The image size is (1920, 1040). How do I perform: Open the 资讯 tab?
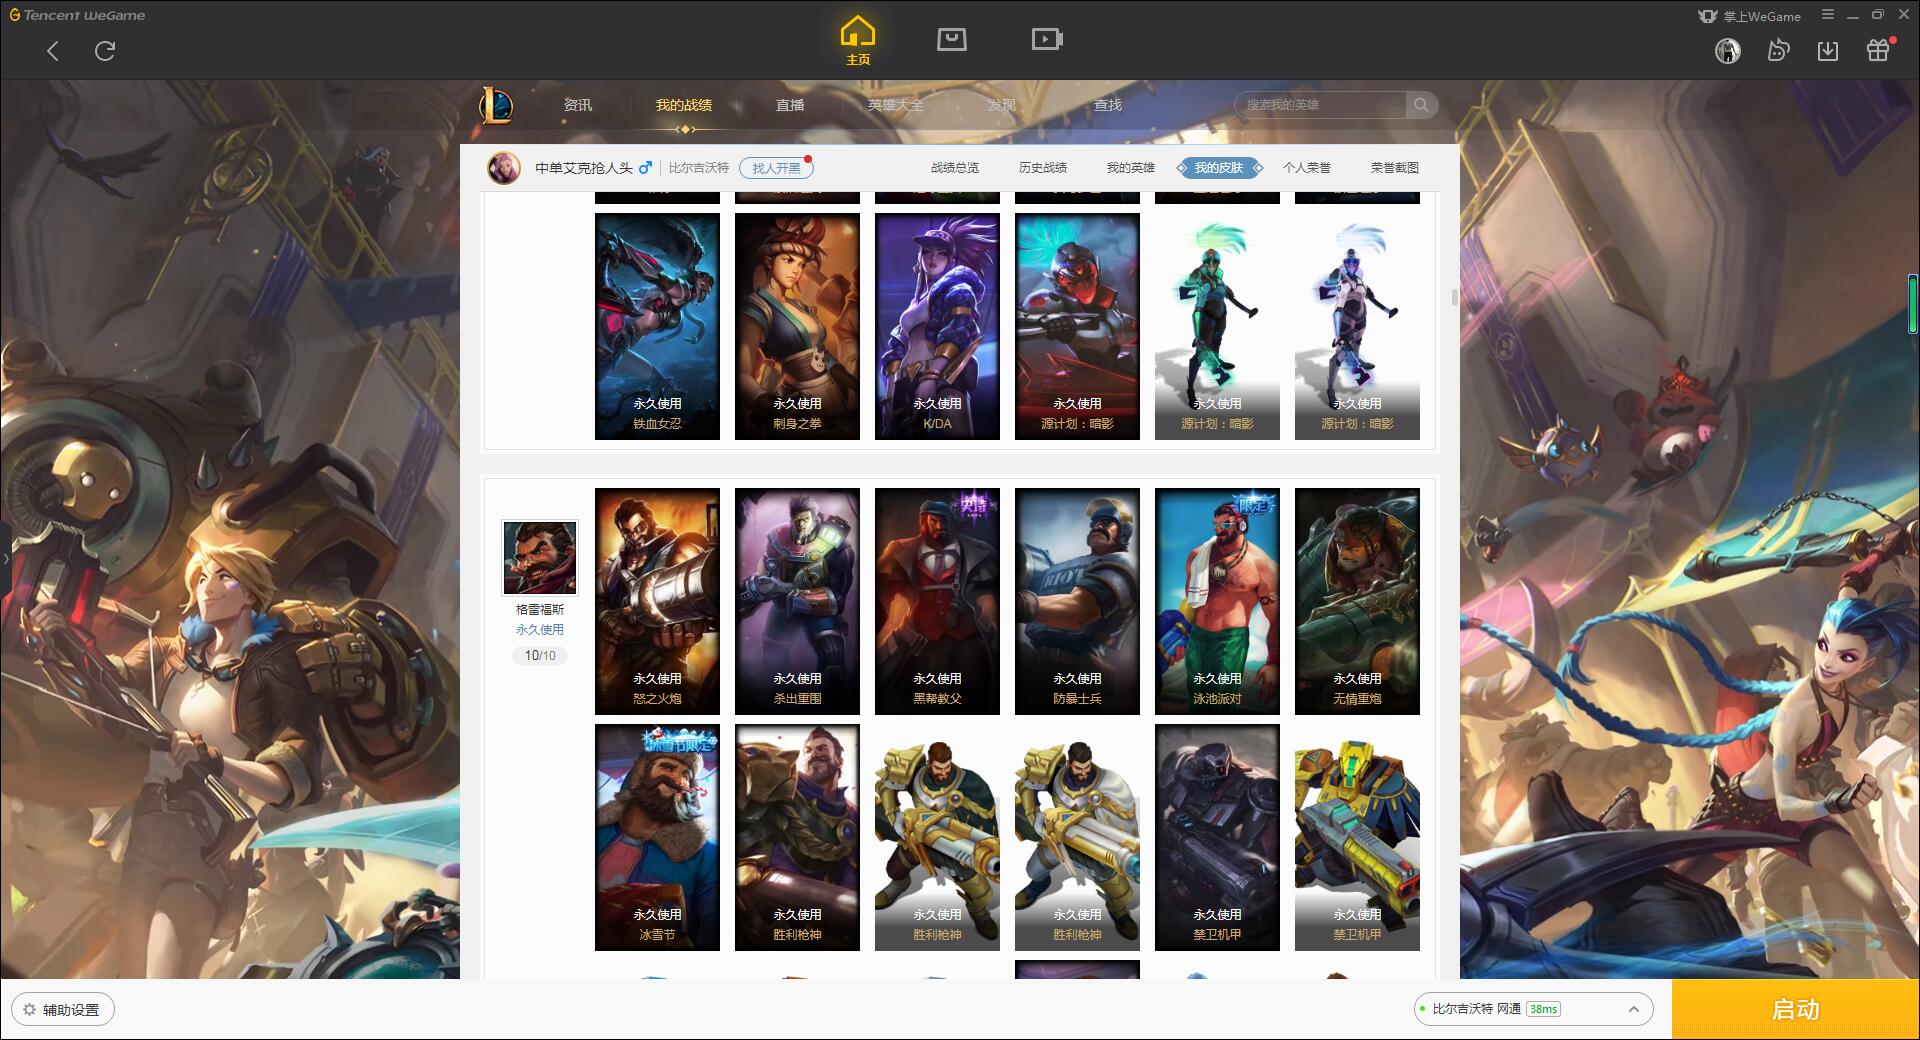tap(578, 105)
